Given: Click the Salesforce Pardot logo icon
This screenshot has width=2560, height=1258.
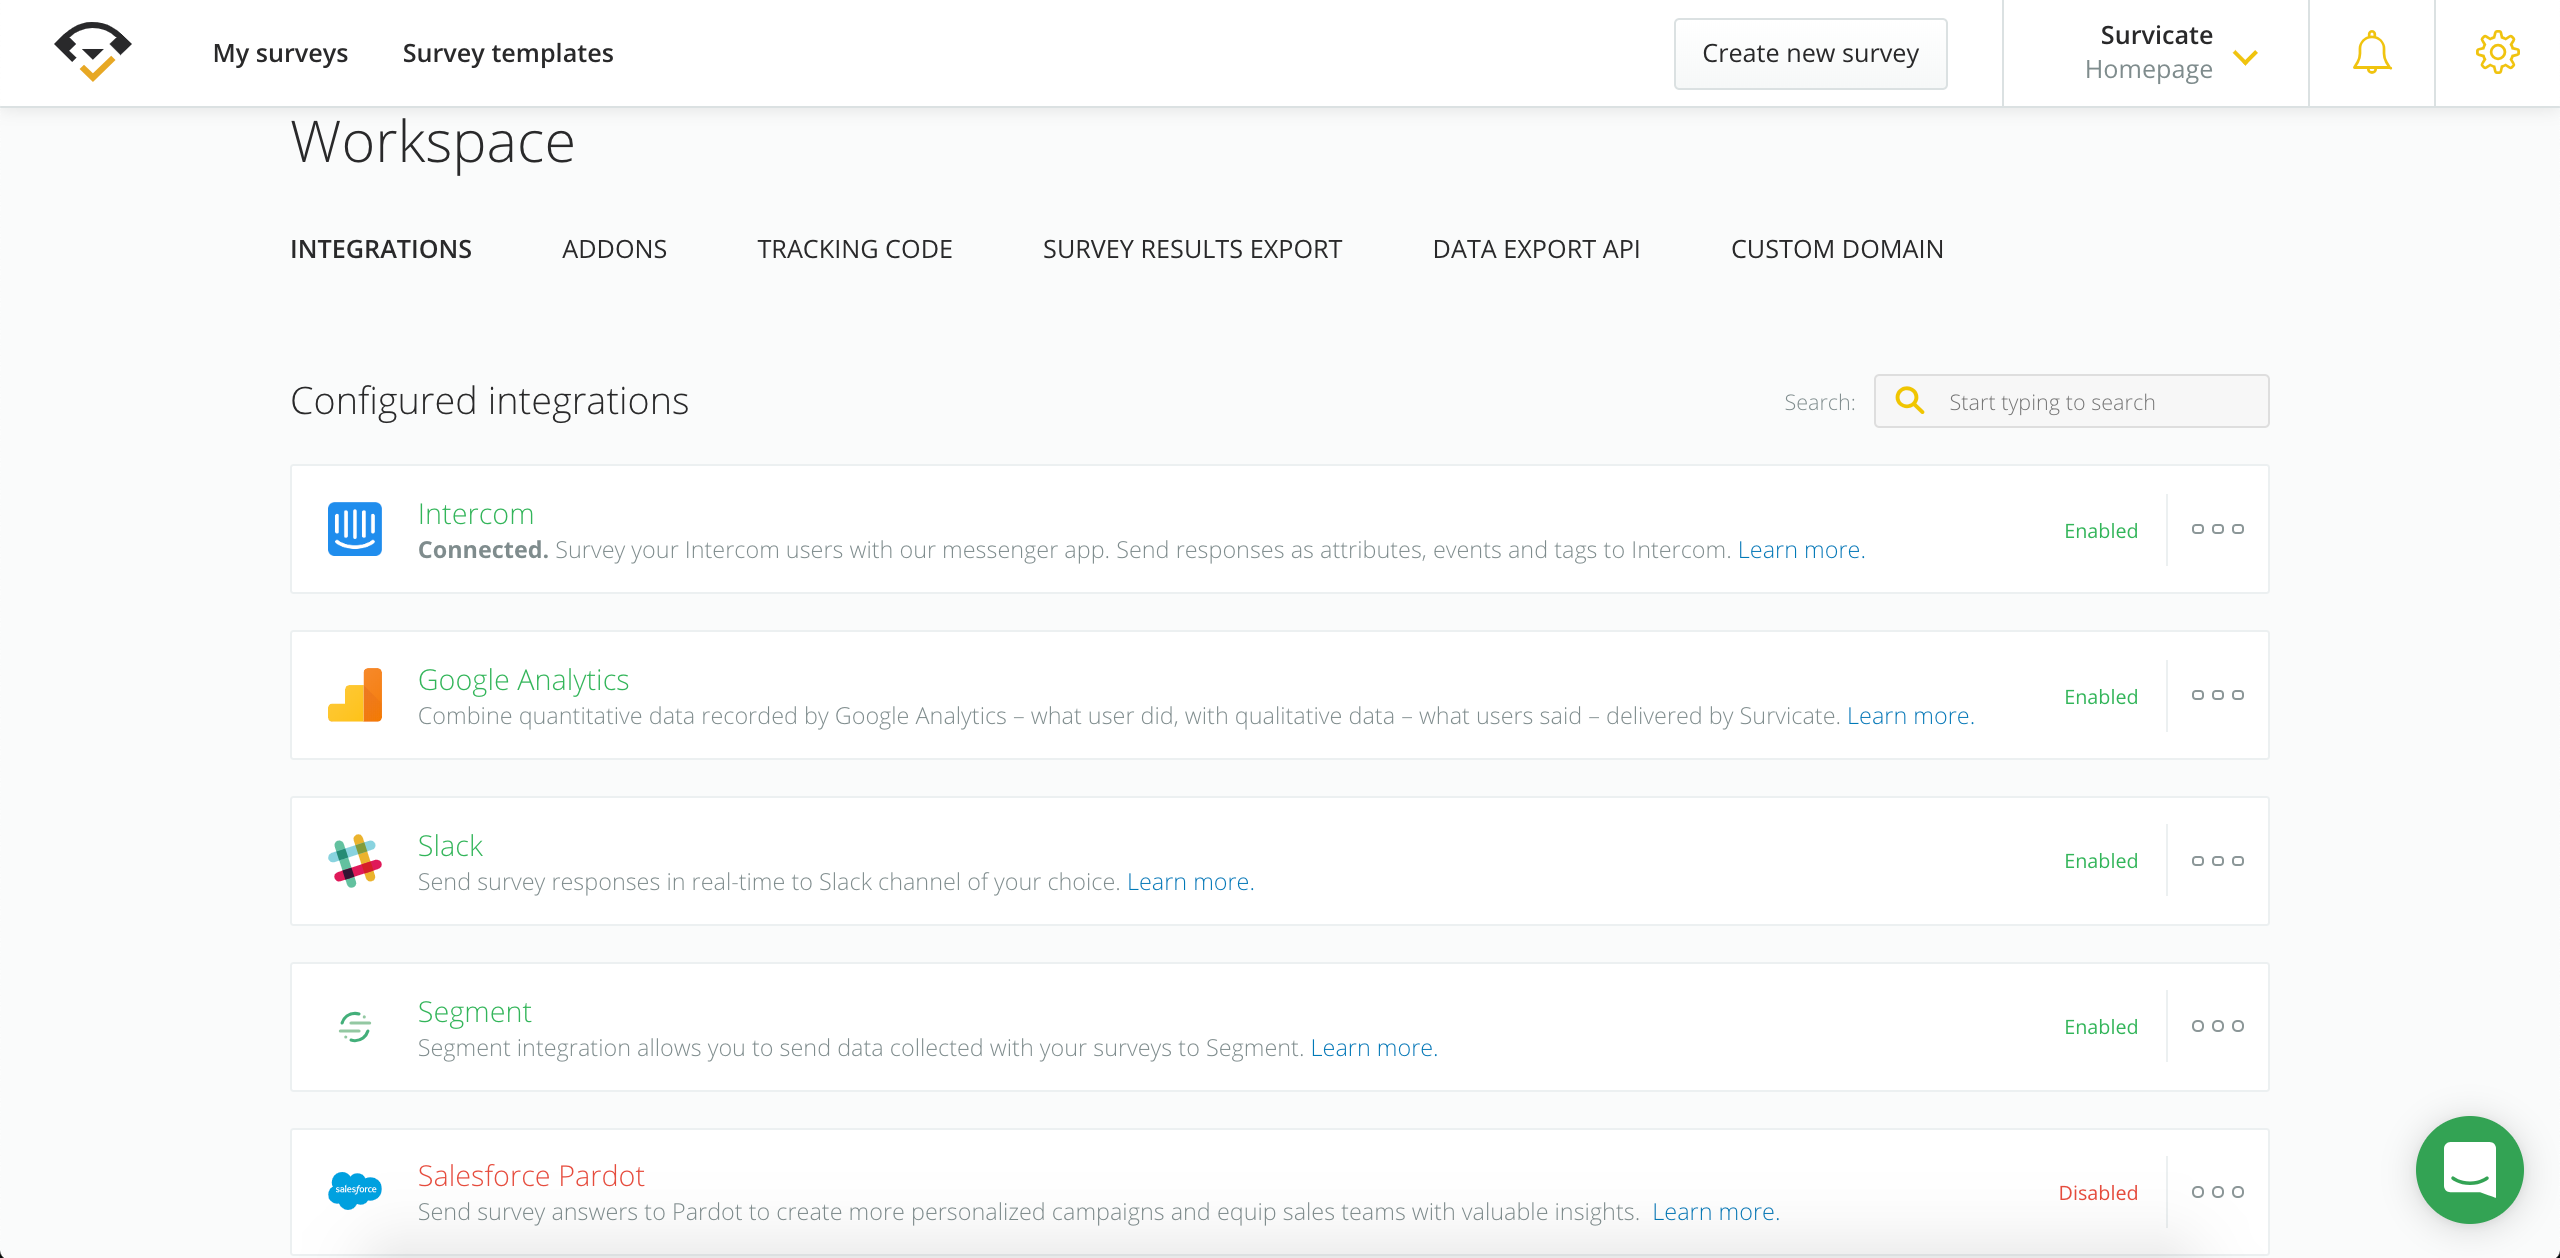Looking at the screenshot, I should [x=355, y=1190].
